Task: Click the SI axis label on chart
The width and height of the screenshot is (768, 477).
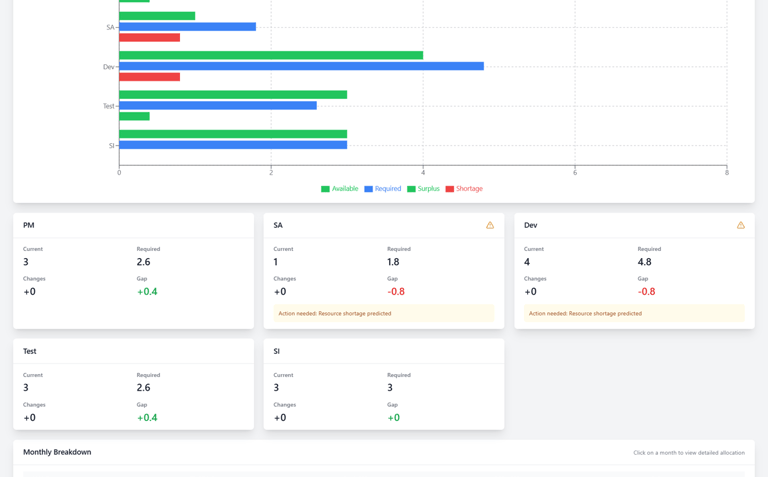Action: 111,145
